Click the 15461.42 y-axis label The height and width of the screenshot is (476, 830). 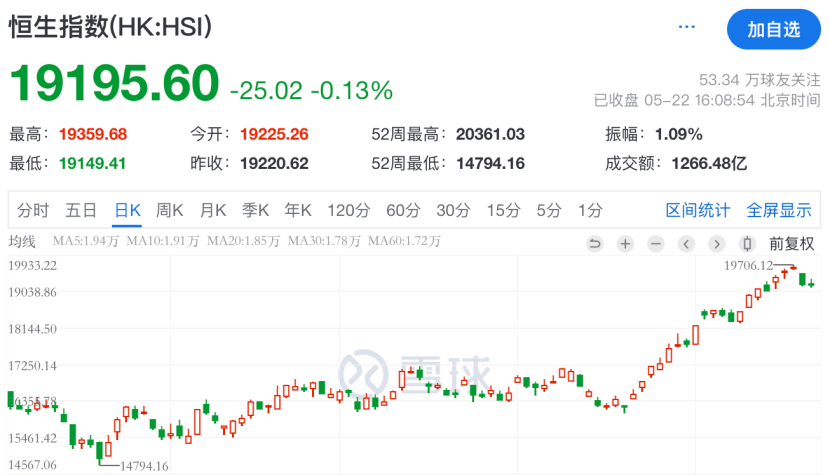tap(32, 438)
